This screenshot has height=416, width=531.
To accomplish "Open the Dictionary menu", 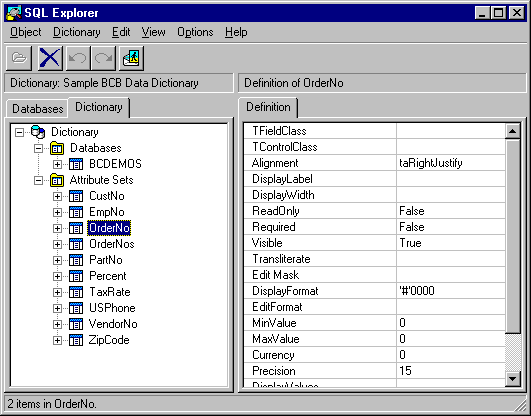I will click(x=77, y=32).
